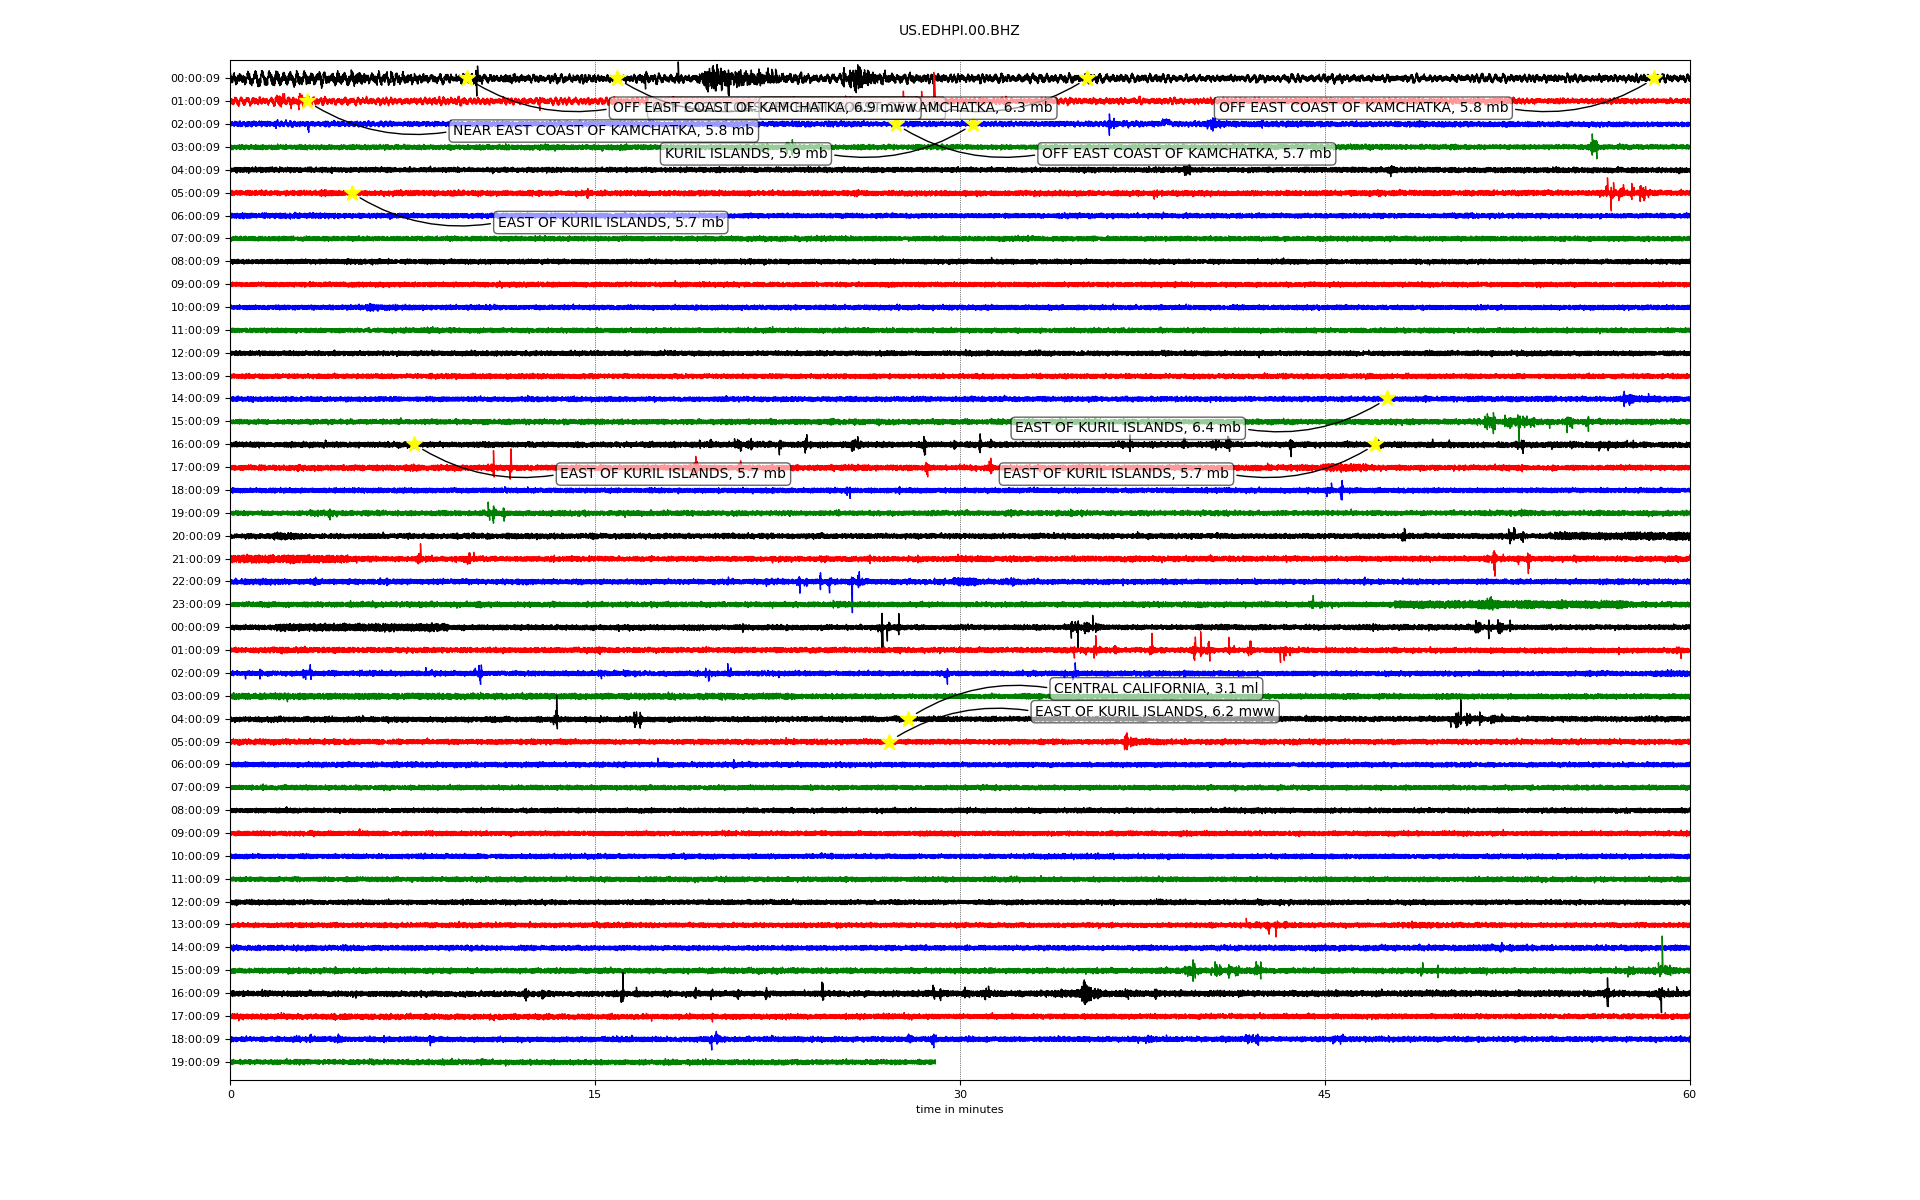Click the x-axis tick label 15
The image size is (1920, 1200).
point(595,1094)
